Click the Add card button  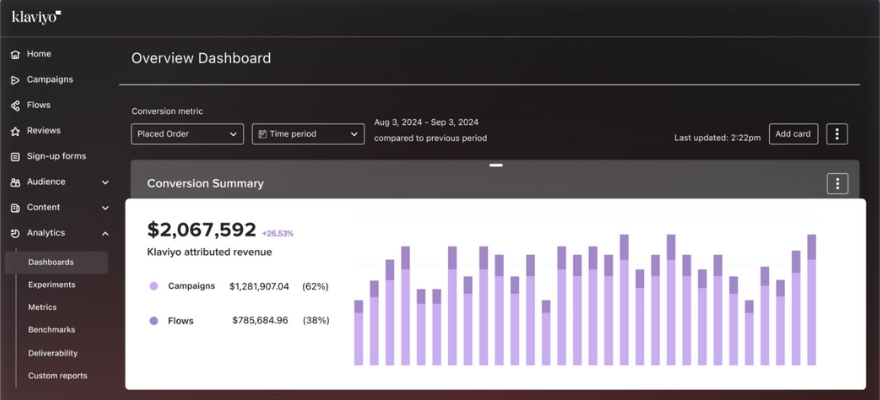(x=793, y=134)
